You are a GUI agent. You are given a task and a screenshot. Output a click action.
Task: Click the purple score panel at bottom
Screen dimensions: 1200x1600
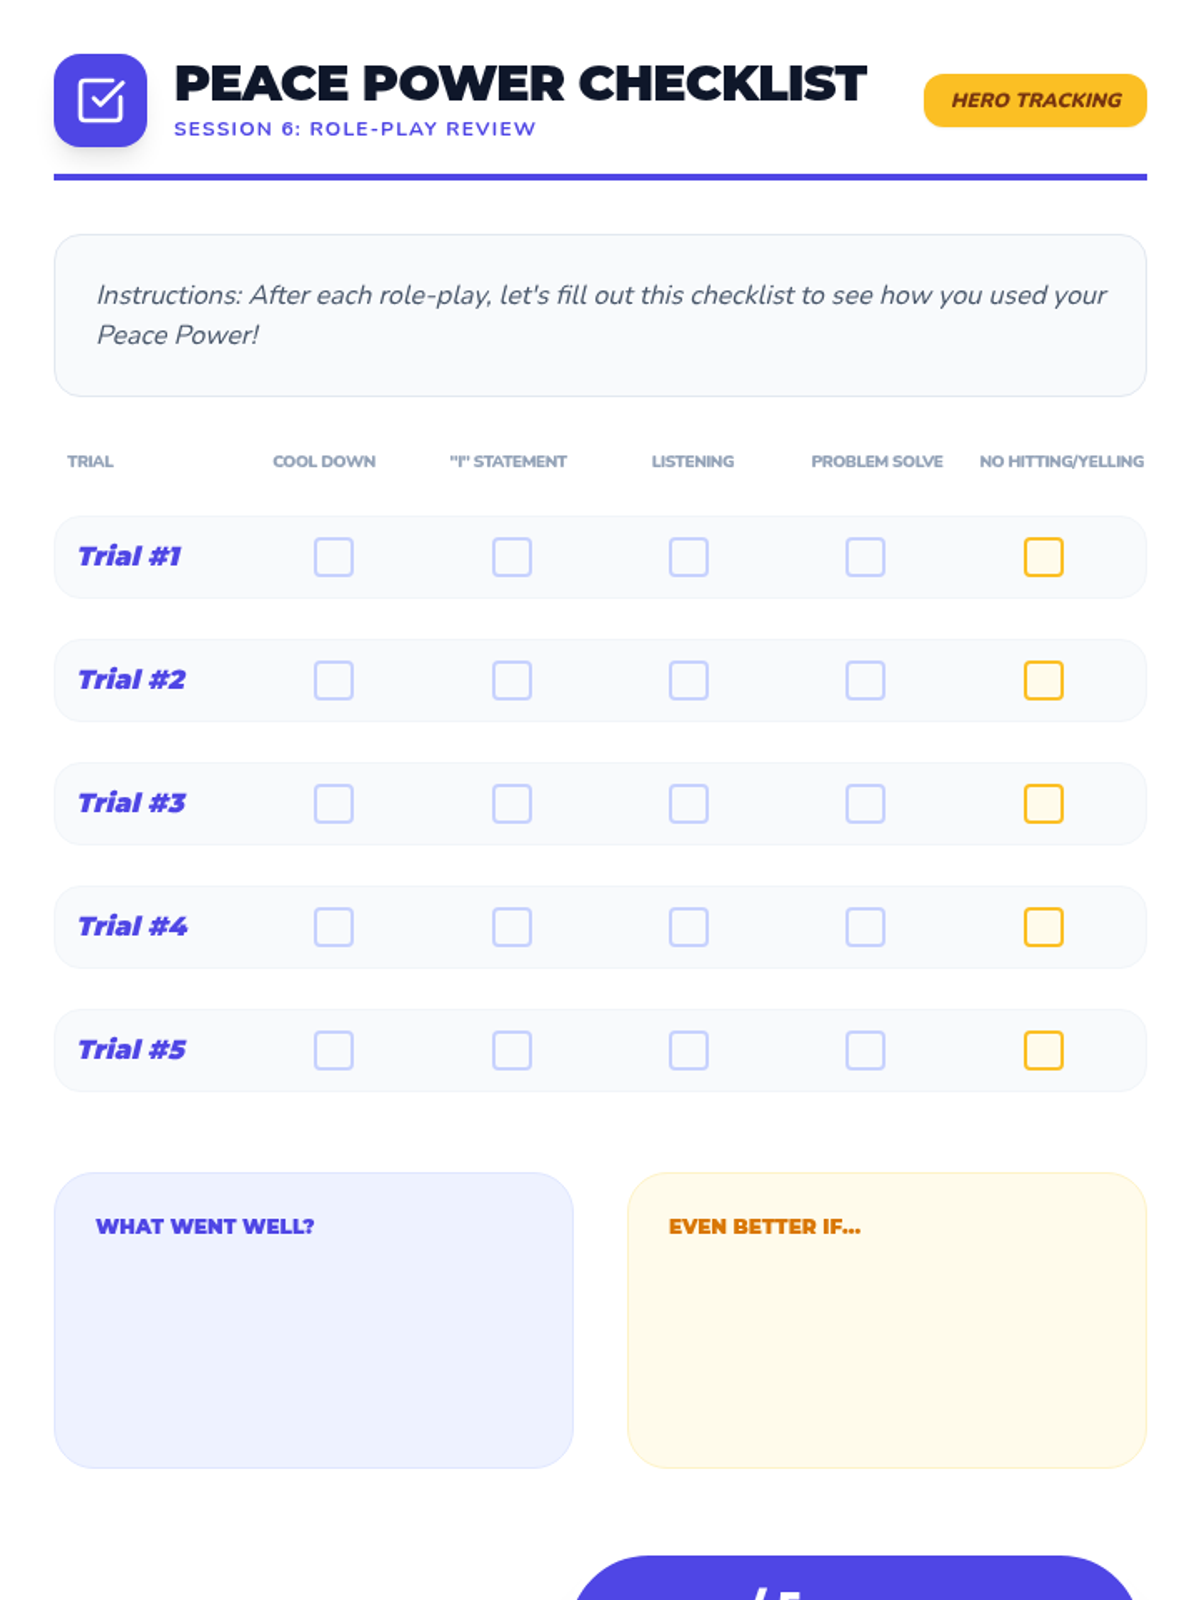tap(855, 1580)
